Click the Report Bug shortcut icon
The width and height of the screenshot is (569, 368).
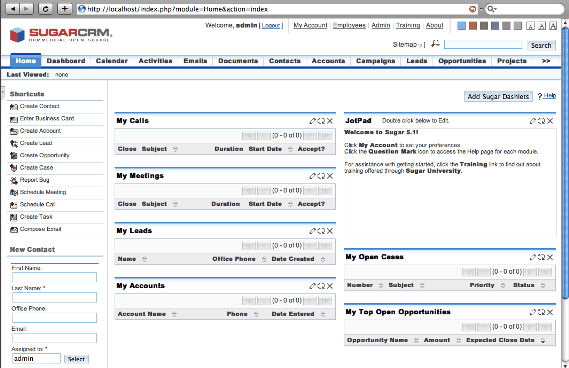tap(14, 180)
